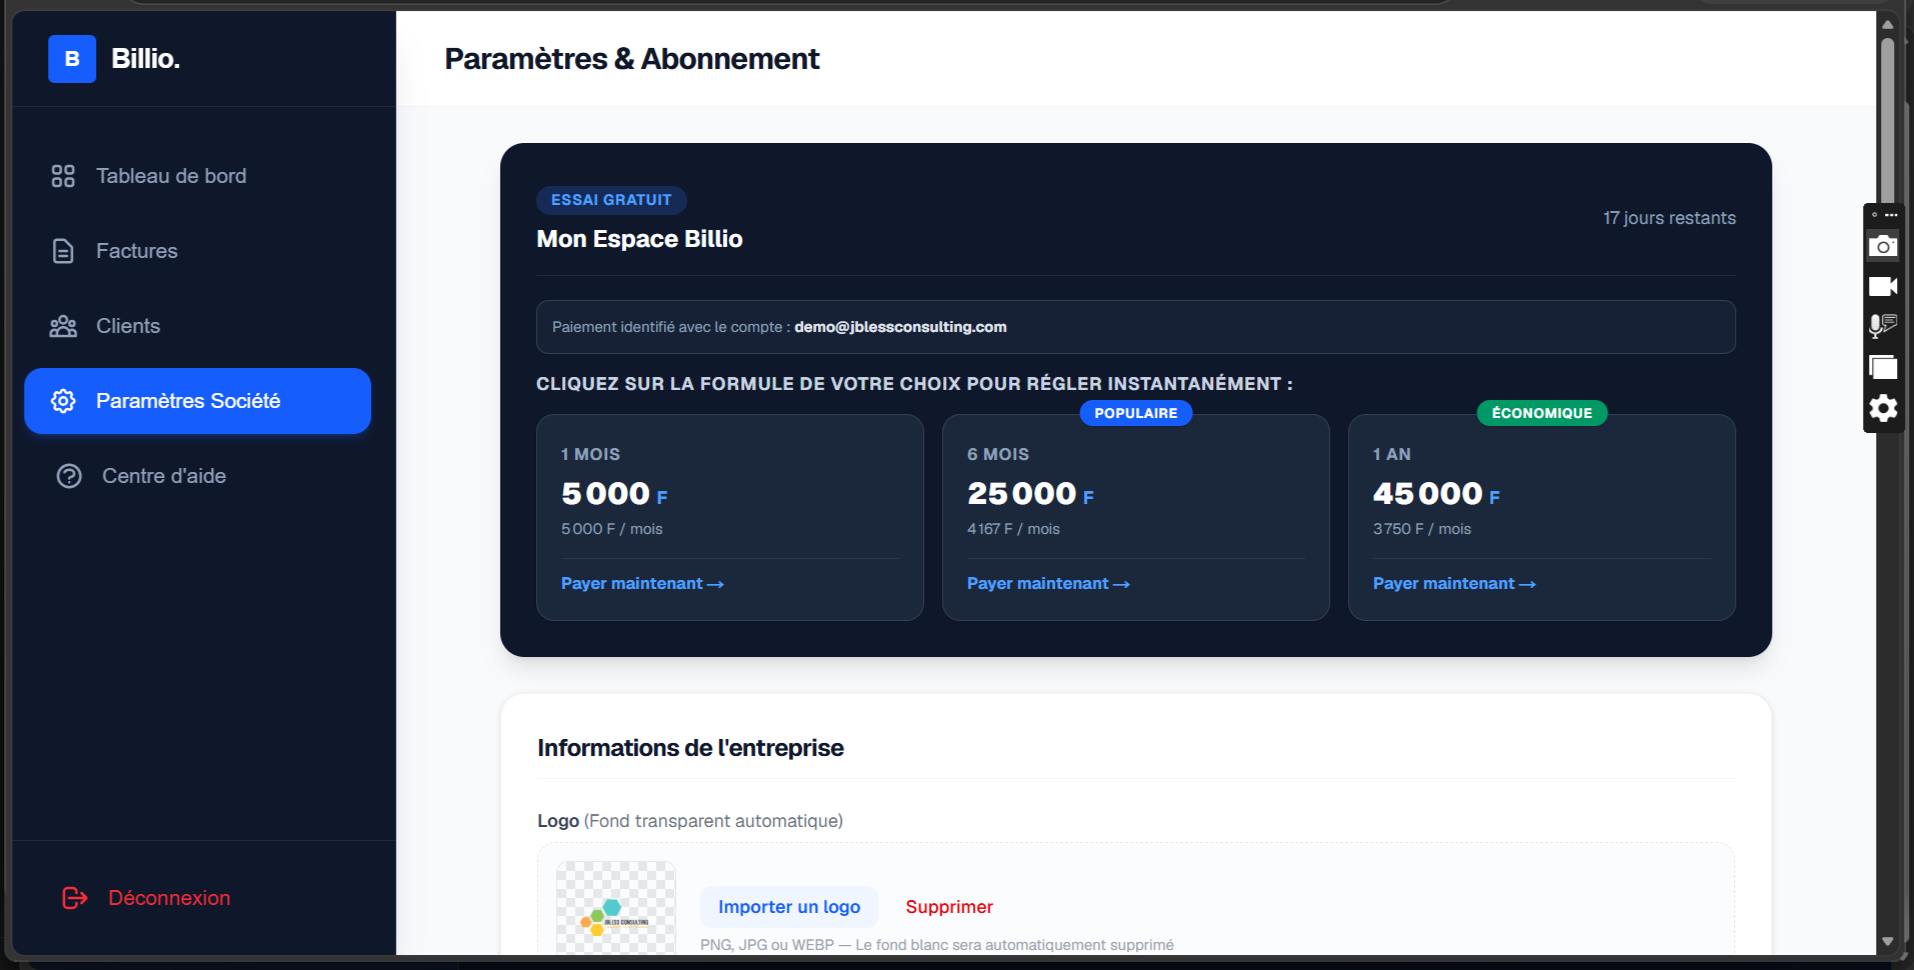Click the PNG, JPG ou WEBP hint text

point(937,945)
